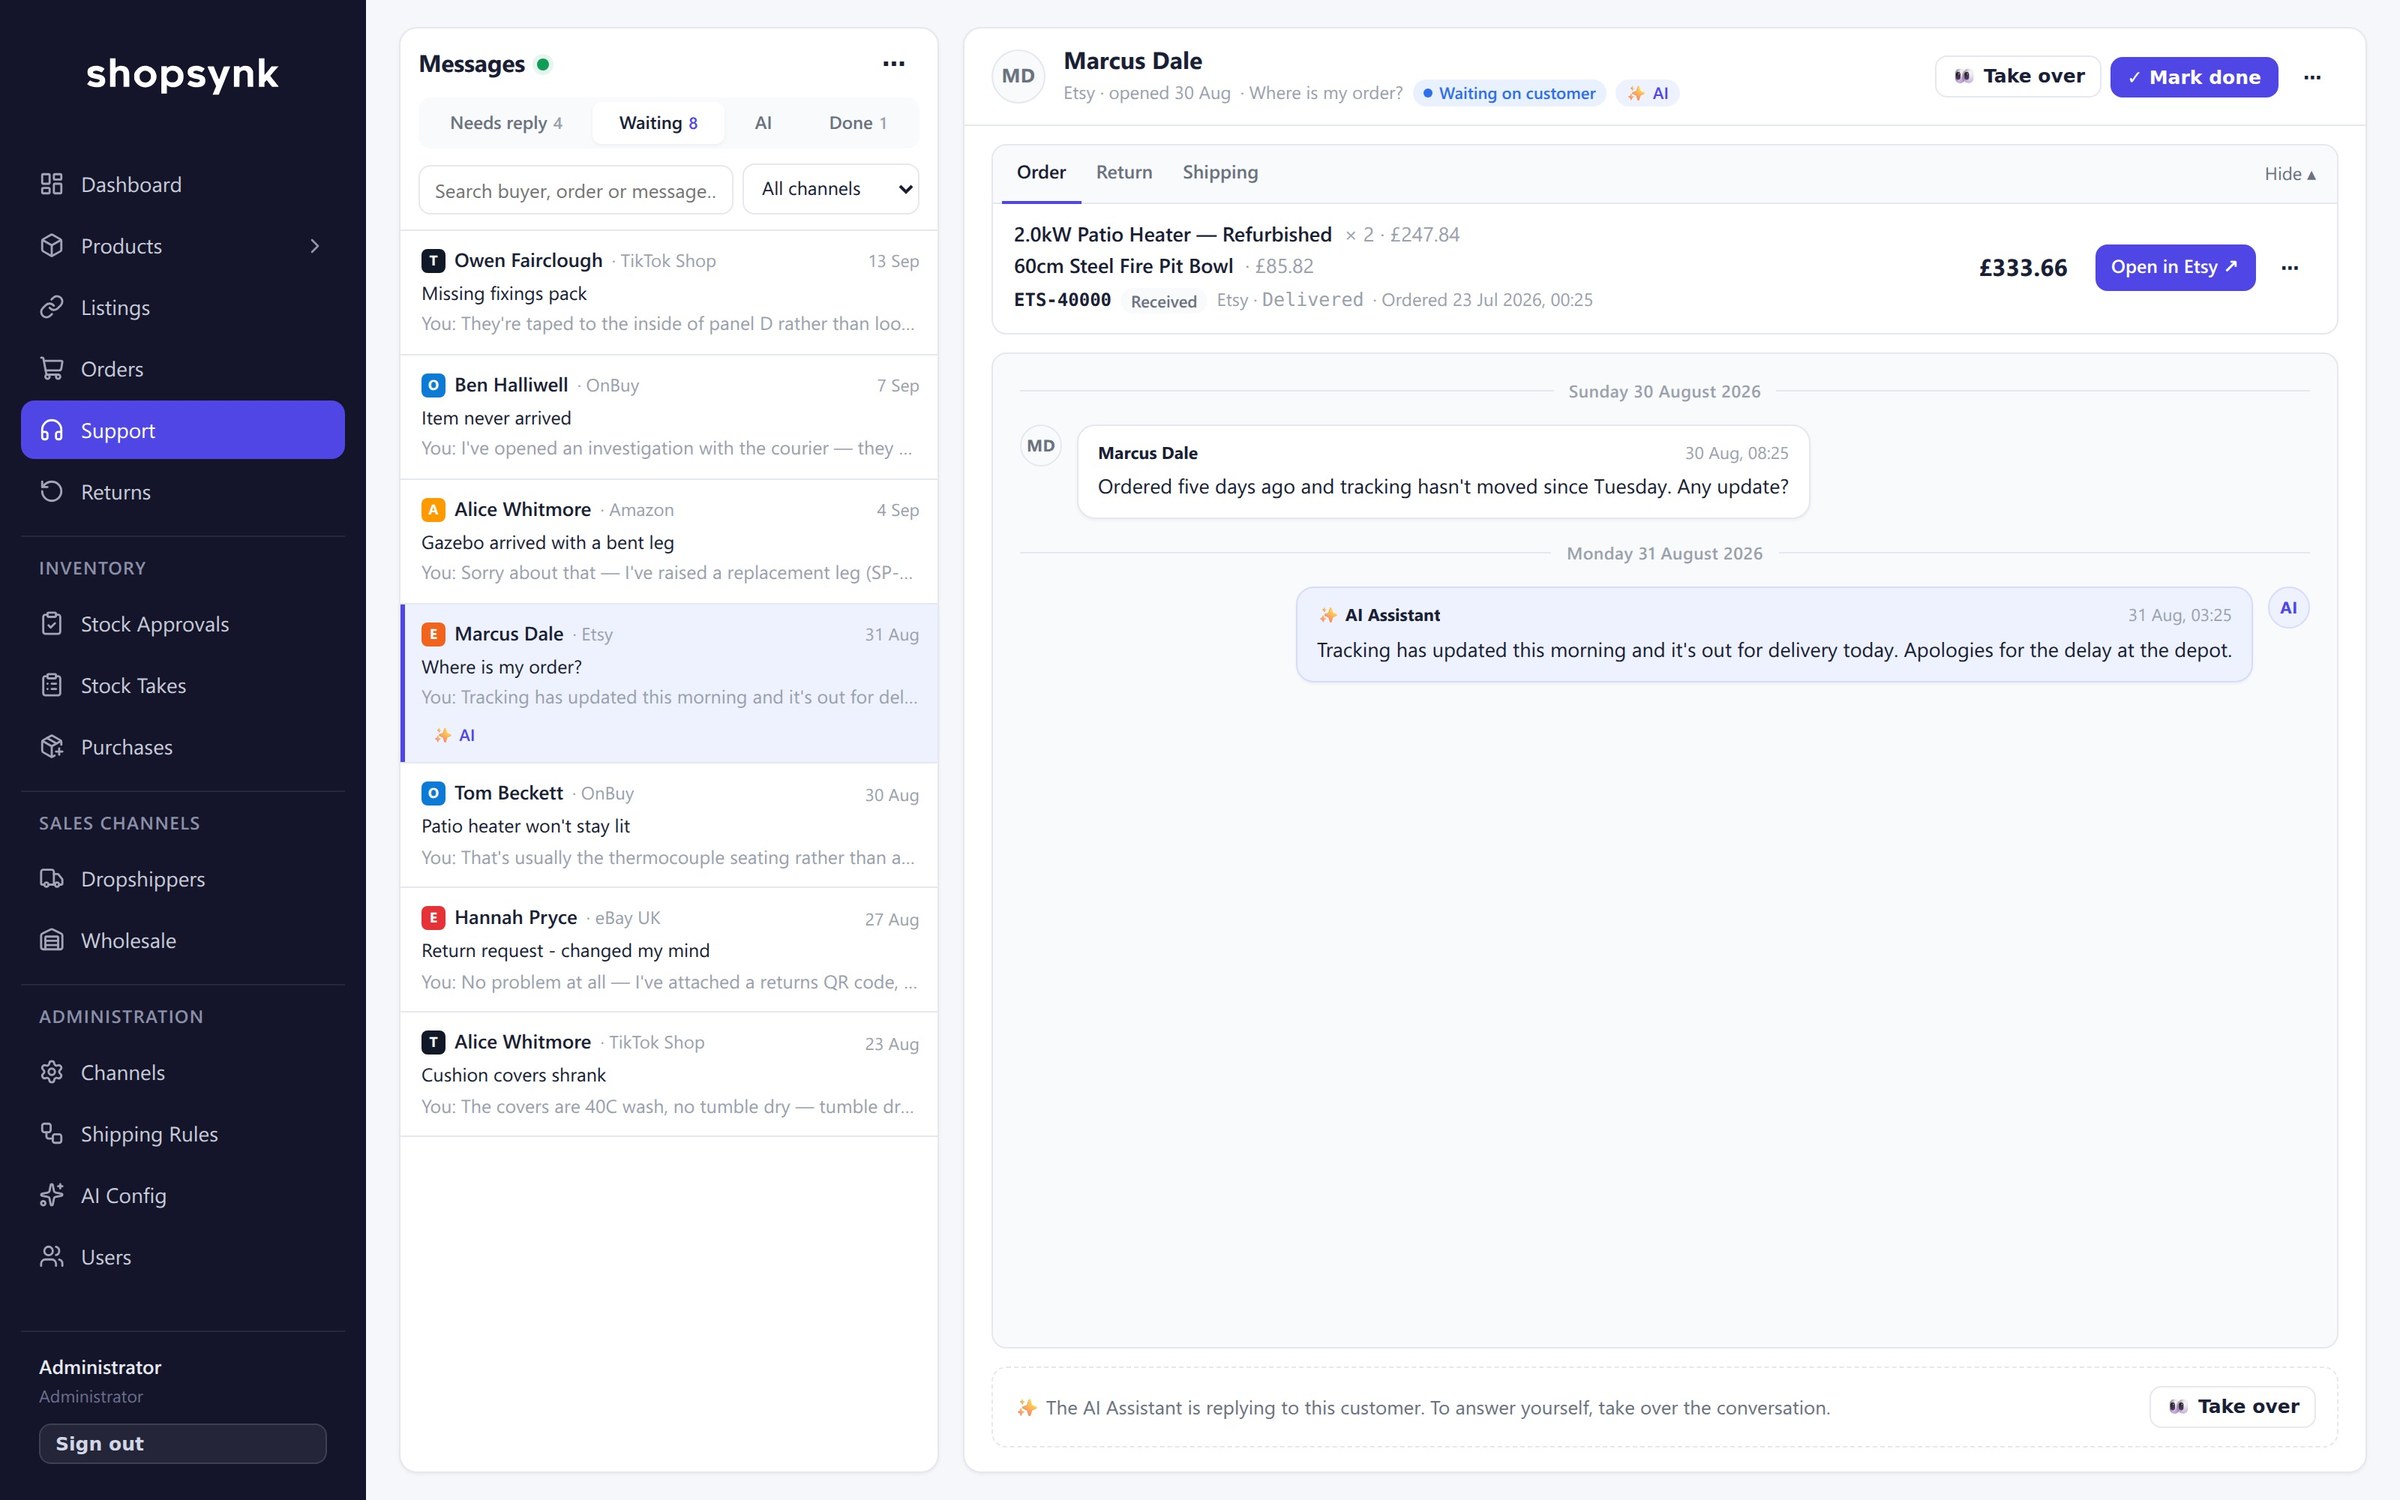The width and height of the screenshot is (2400, 1500).
Task: Open Shipping Rules icon
Action: pyautogui.click(x=52, y=1134)
